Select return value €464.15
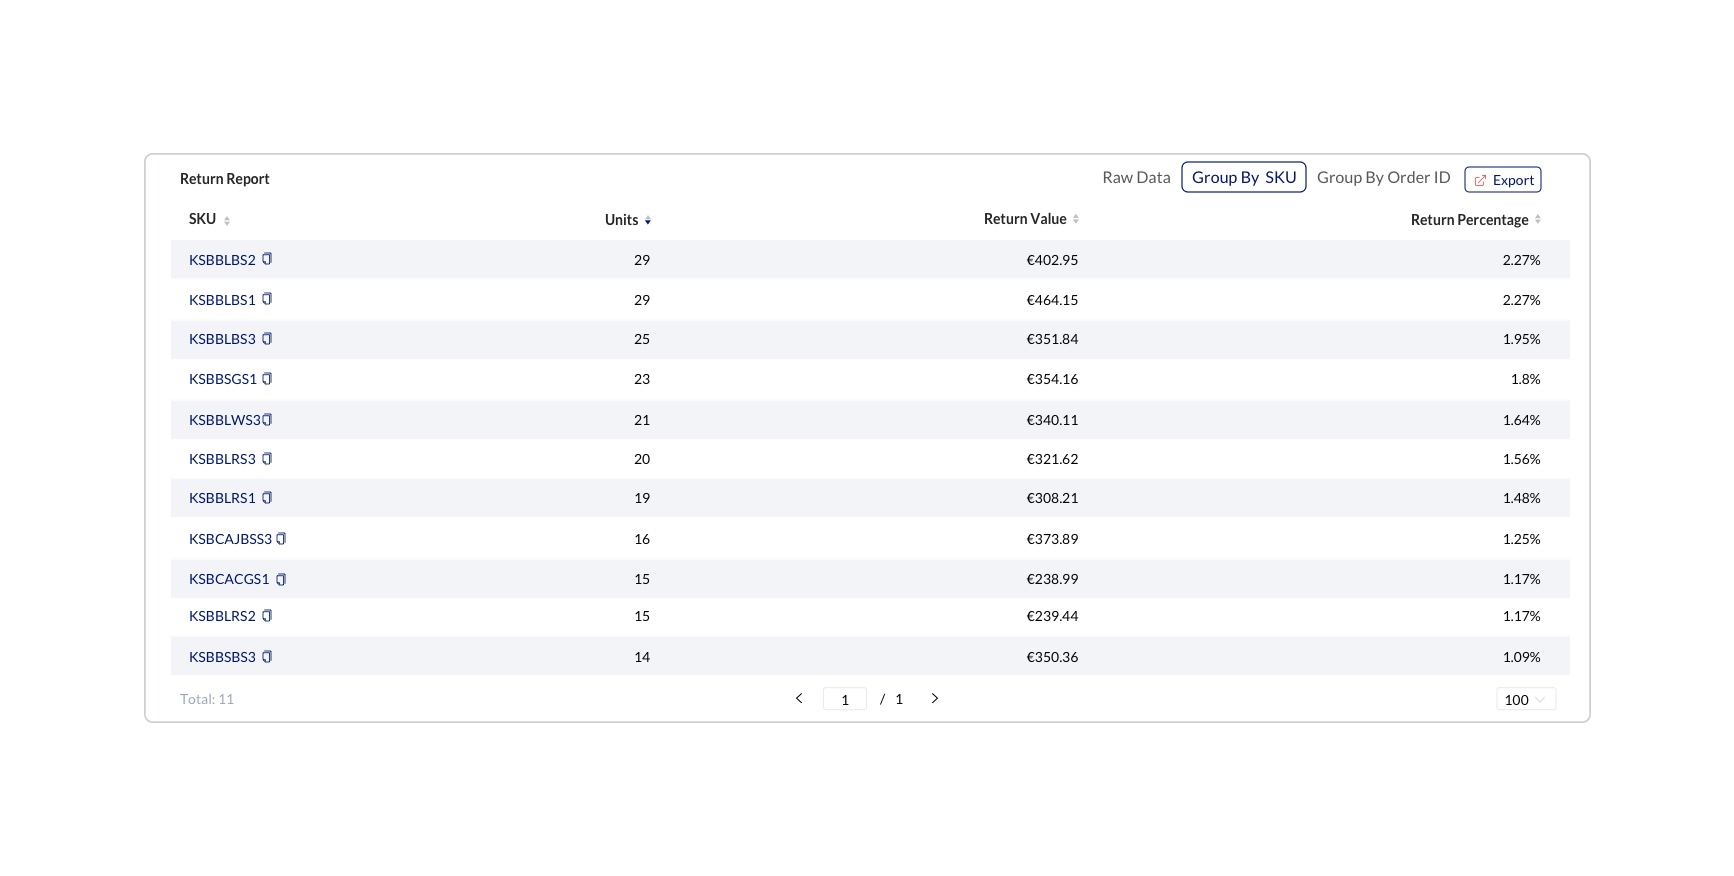Screen dimensions: 1734x876 tap(1052, 300)
